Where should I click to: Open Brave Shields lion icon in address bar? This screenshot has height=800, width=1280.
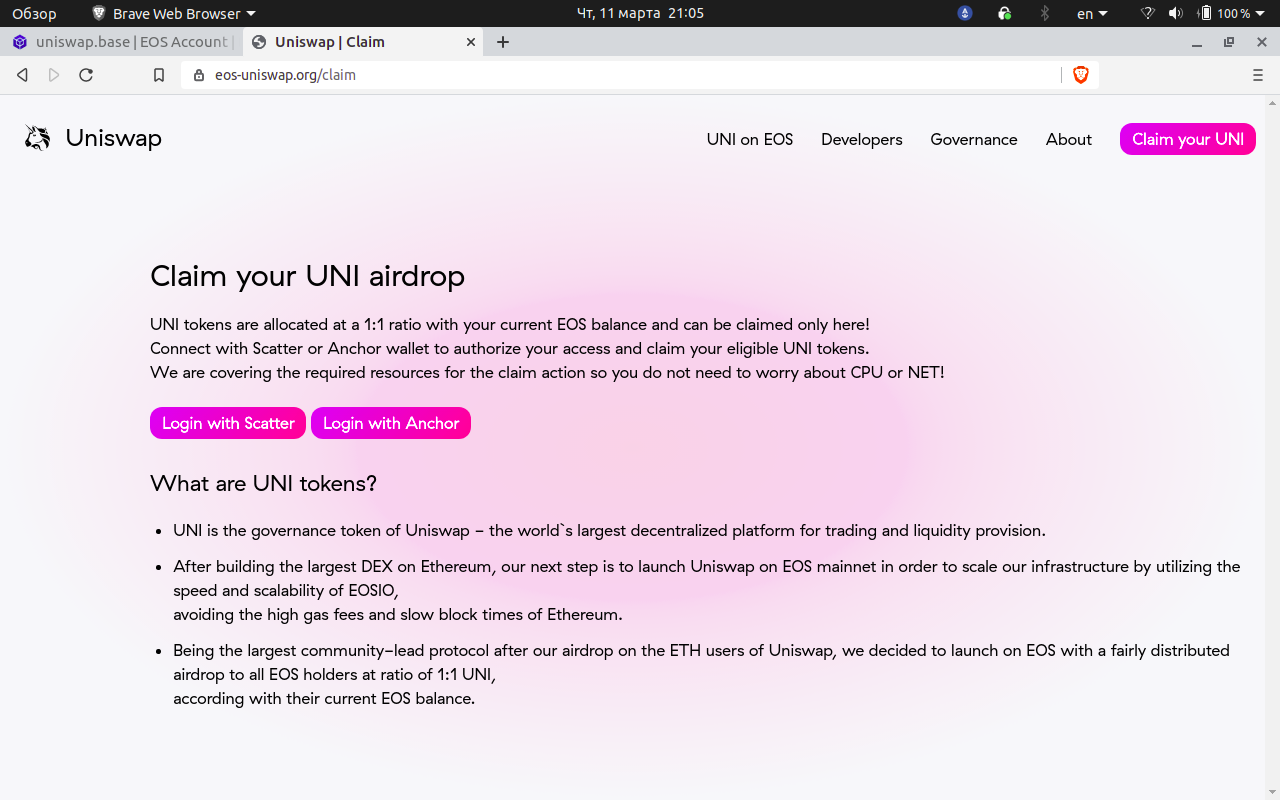click(x=1080, y=75)
